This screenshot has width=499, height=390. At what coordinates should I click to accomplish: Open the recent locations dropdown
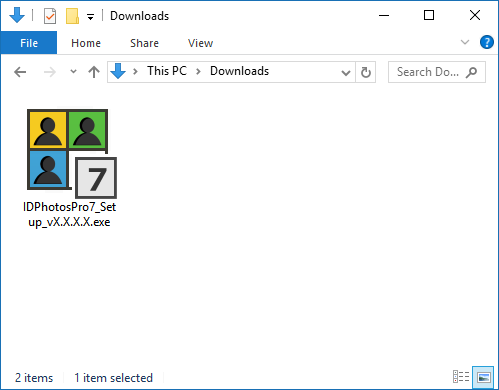73,71
